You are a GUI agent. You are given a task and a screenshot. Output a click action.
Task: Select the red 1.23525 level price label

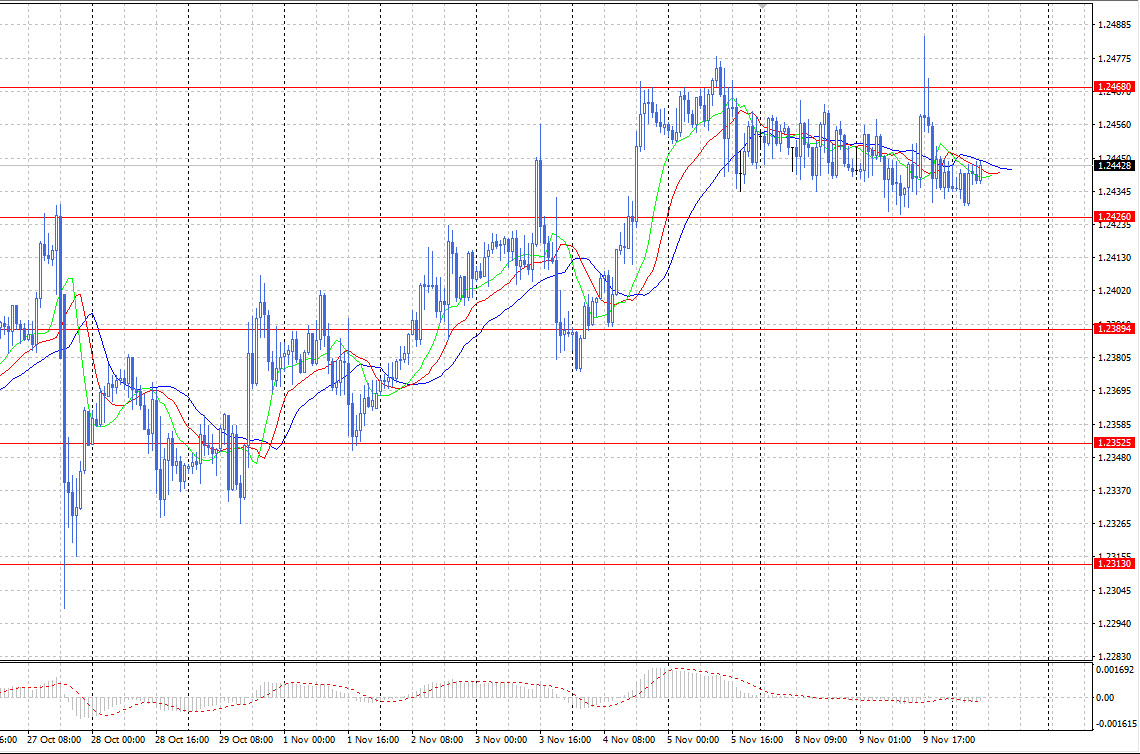point(1114,443)
